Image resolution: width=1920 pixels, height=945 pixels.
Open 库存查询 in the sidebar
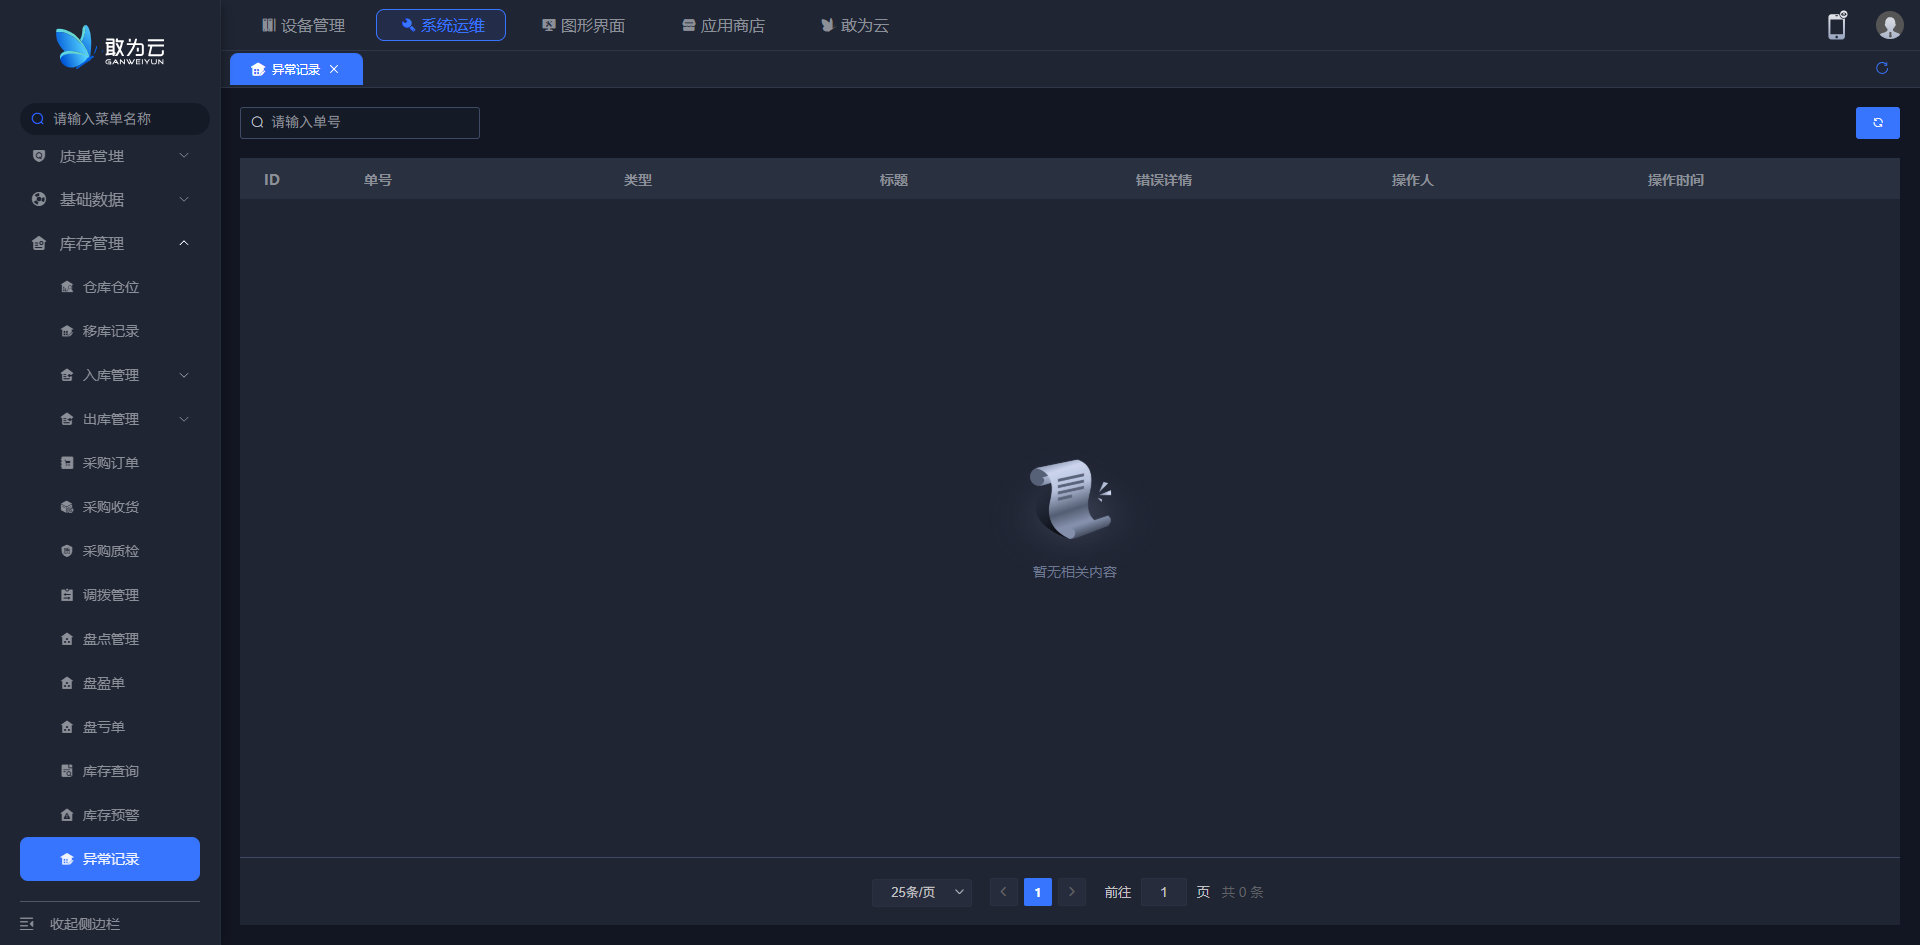pos(110,771)
